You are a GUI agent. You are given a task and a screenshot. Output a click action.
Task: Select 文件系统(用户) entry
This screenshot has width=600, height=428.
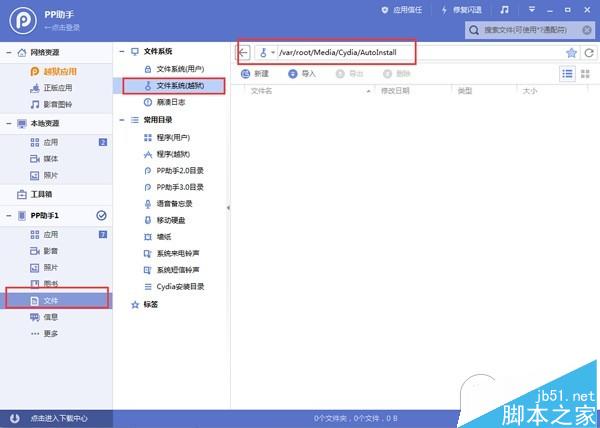pyautogui.click(x=174, y=69)
